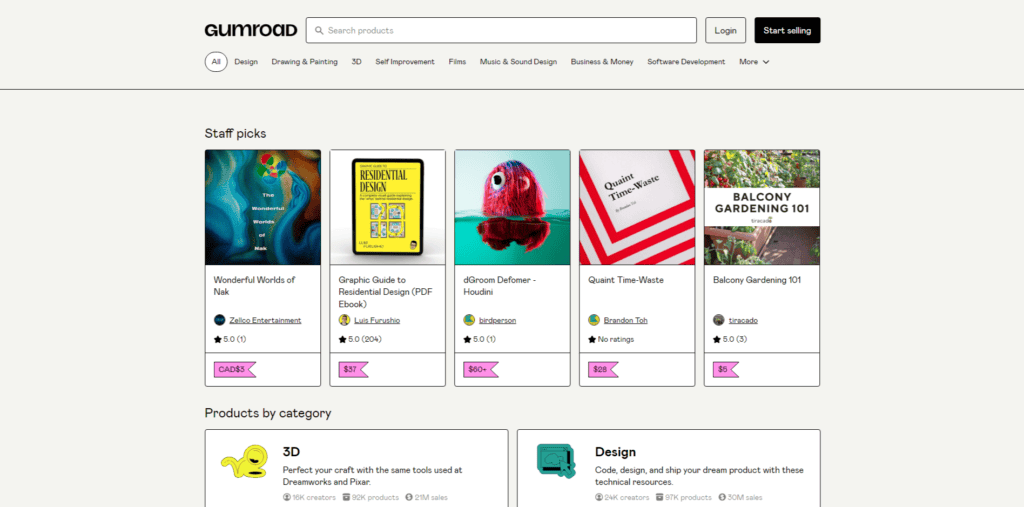1024x507 pixels.
Task: Click birdperson avatar icon
Action: tap(469, 320)
